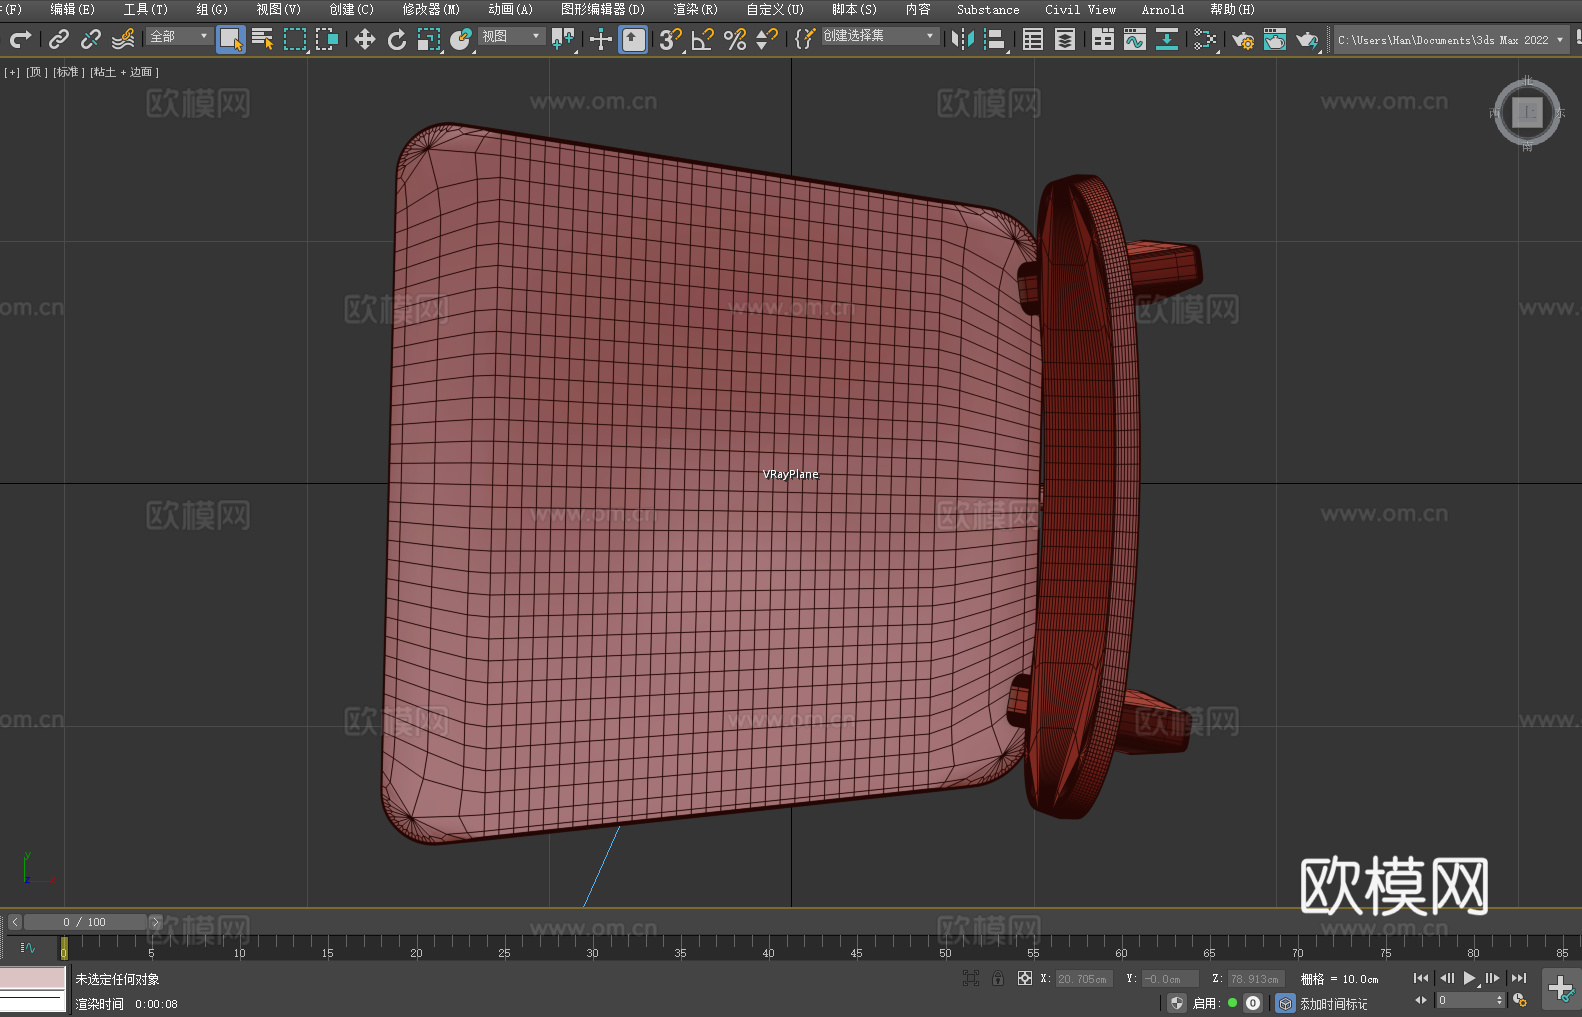This screenshot has width=1582, height=1017.
Task: Open the Schematic View icon
Action: 1205,39
